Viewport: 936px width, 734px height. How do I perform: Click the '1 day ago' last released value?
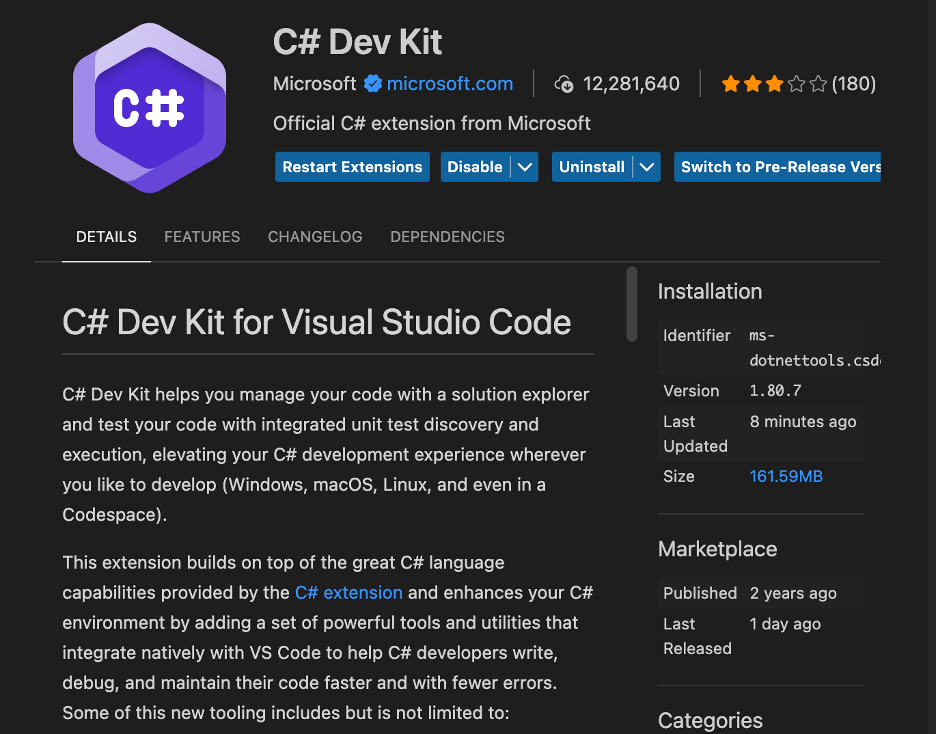click(785, 624)
